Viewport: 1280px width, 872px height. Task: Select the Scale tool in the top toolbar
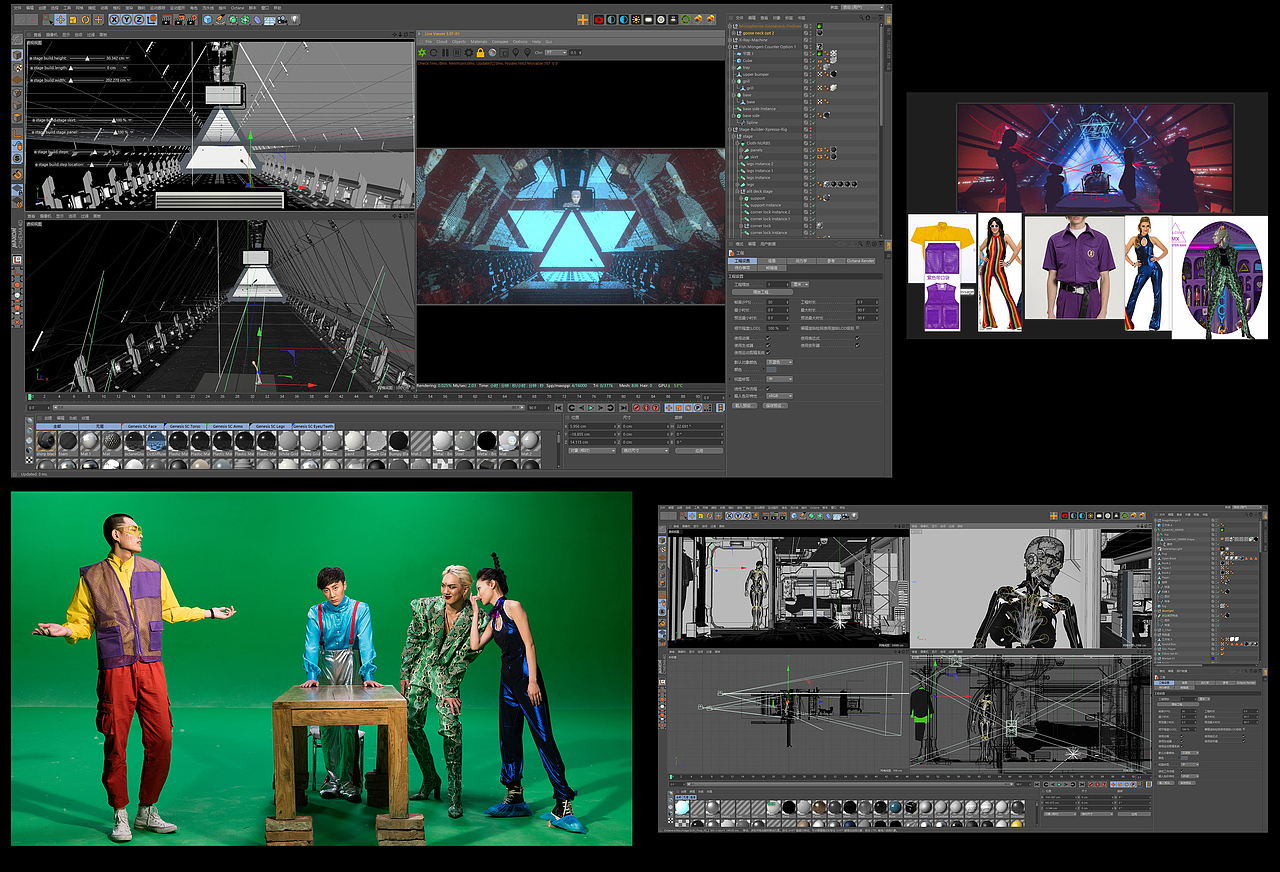[x=73, y=19]
